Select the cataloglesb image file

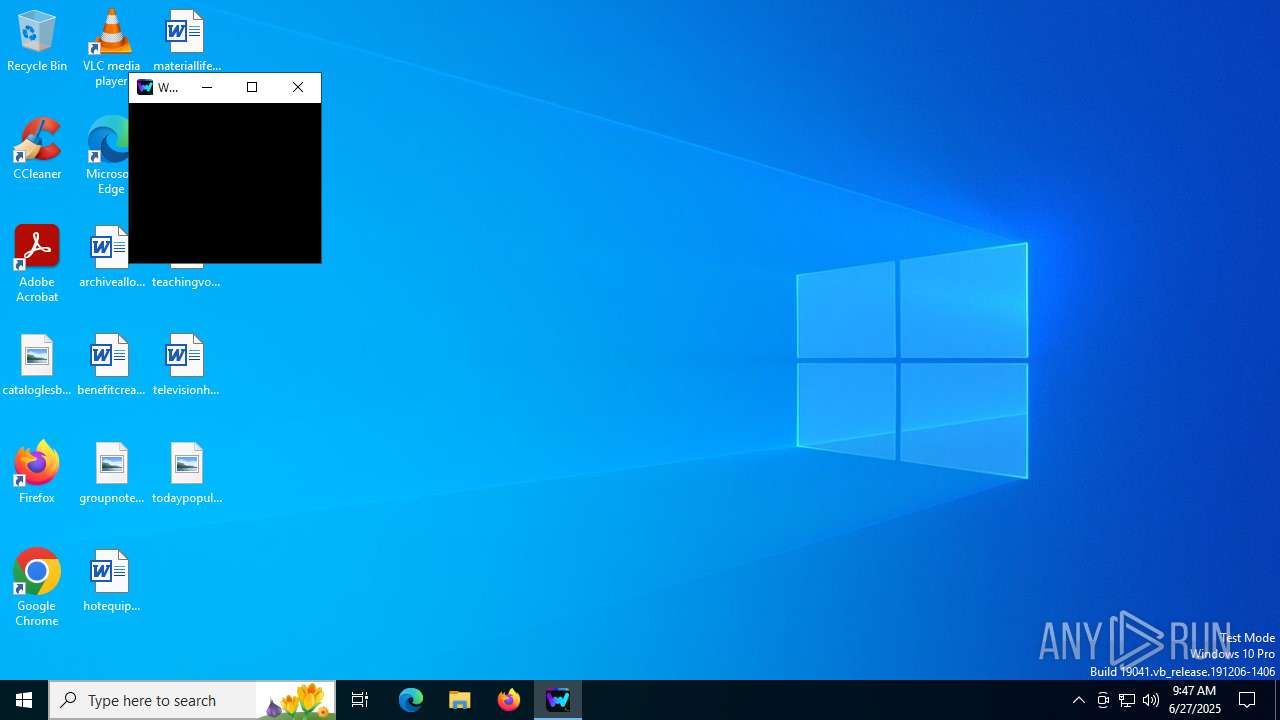pyautogui.click(x=37, y=365)
